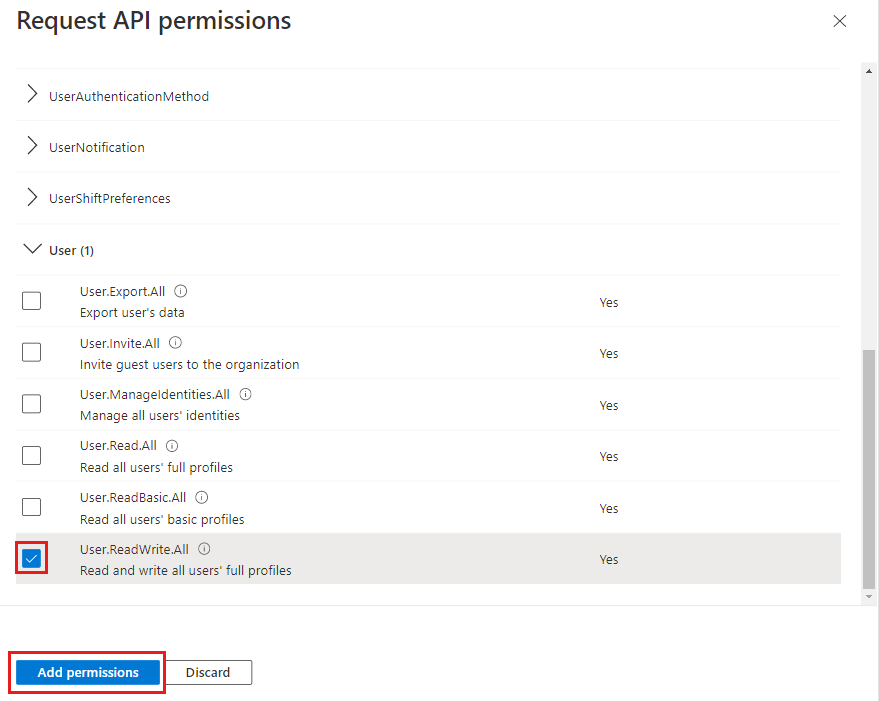The width and height of the screenshot is (879, 701).
Task: Click 'Yes' in the User.ReadBasic.All row
Action: [609, 509]
